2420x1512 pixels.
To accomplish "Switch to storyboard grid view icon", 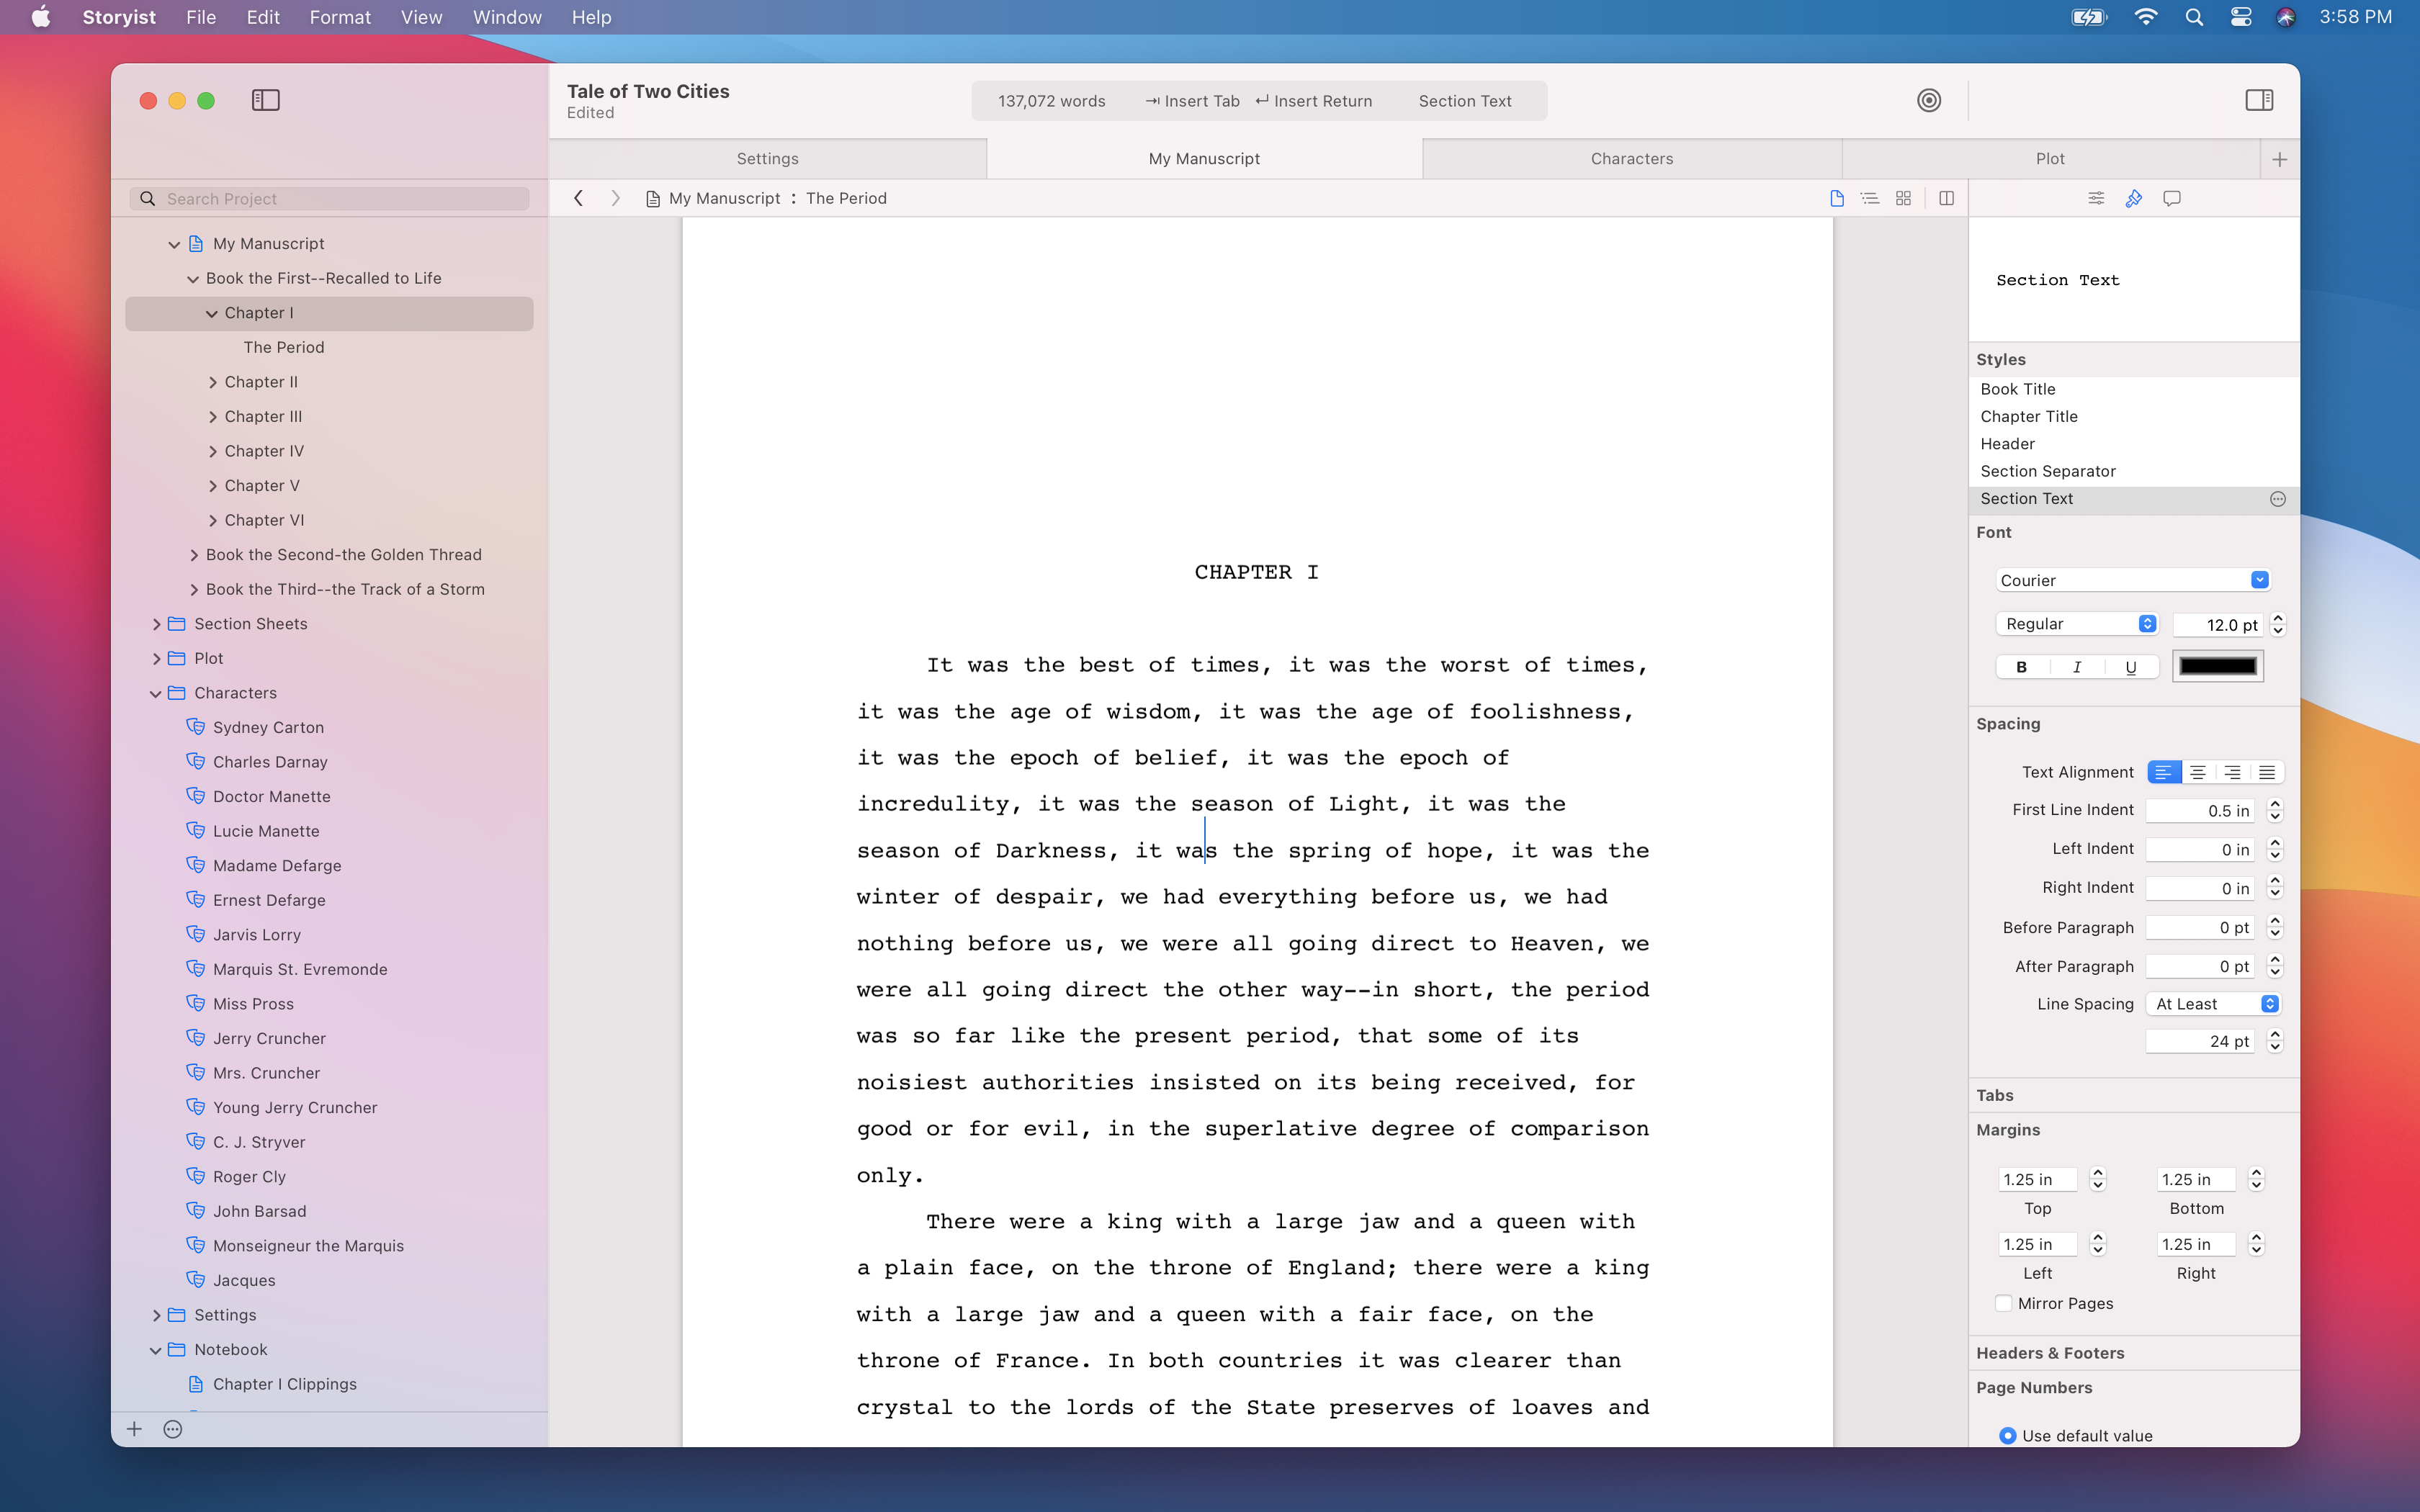I will (x=1903, y=198).
